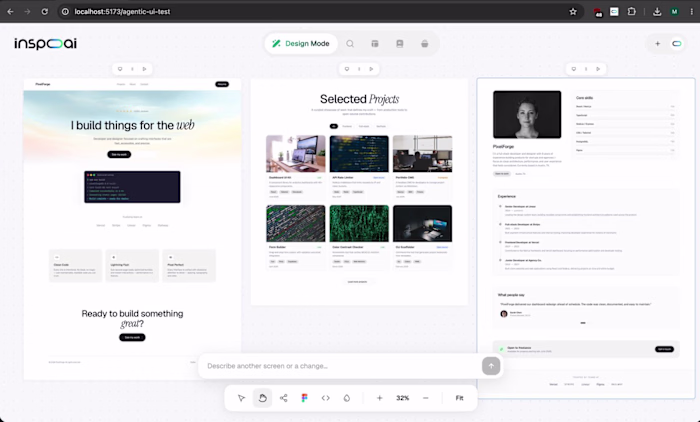700x422 pixels.
Task: Open the browser downloads icon
Action: (x=657, y=12)
